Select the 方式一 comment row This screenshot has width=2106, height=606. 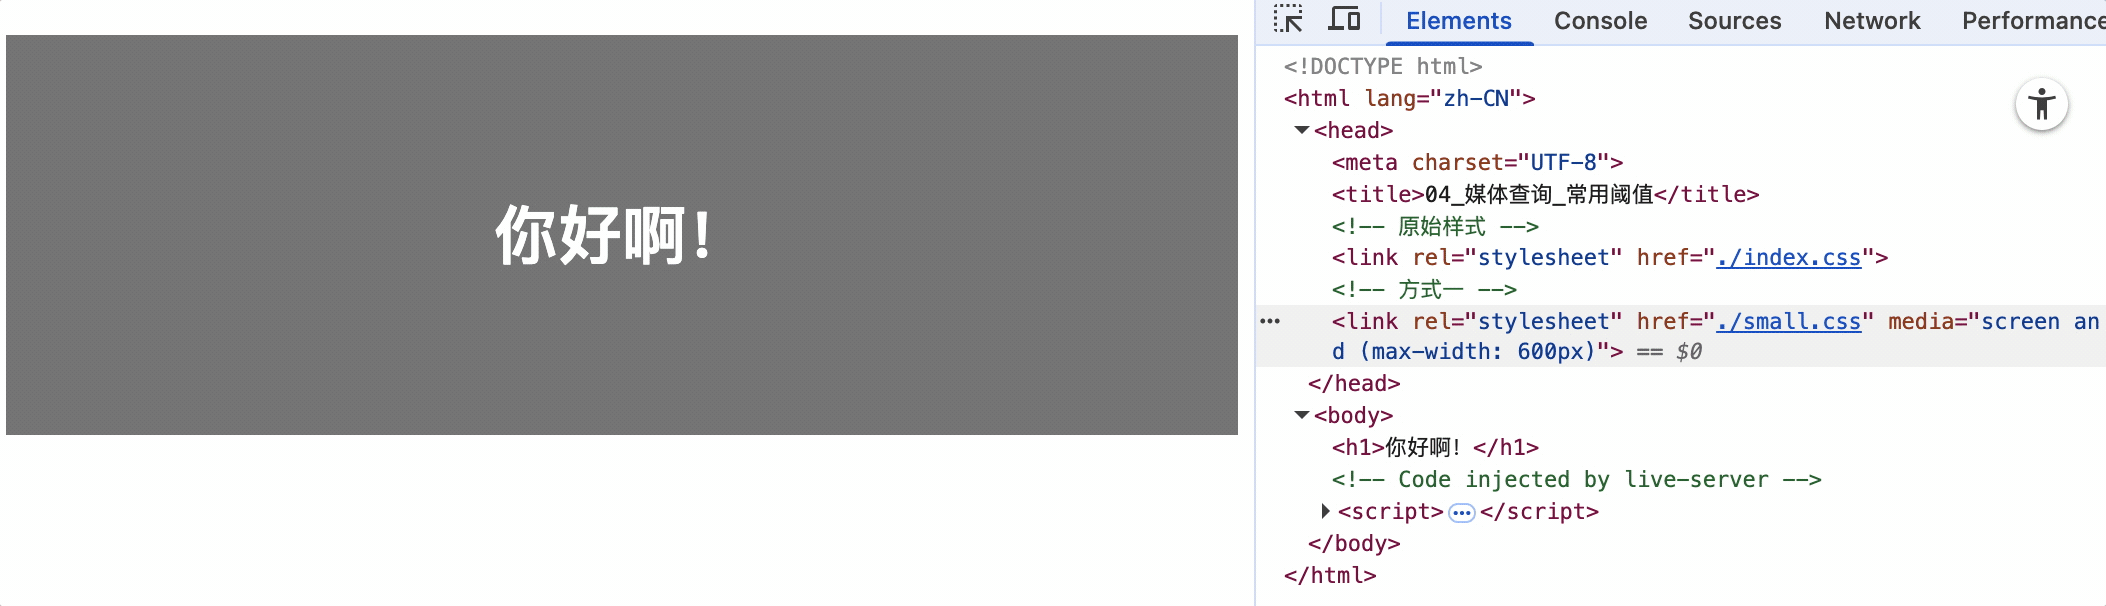(x=1424, y=290)
